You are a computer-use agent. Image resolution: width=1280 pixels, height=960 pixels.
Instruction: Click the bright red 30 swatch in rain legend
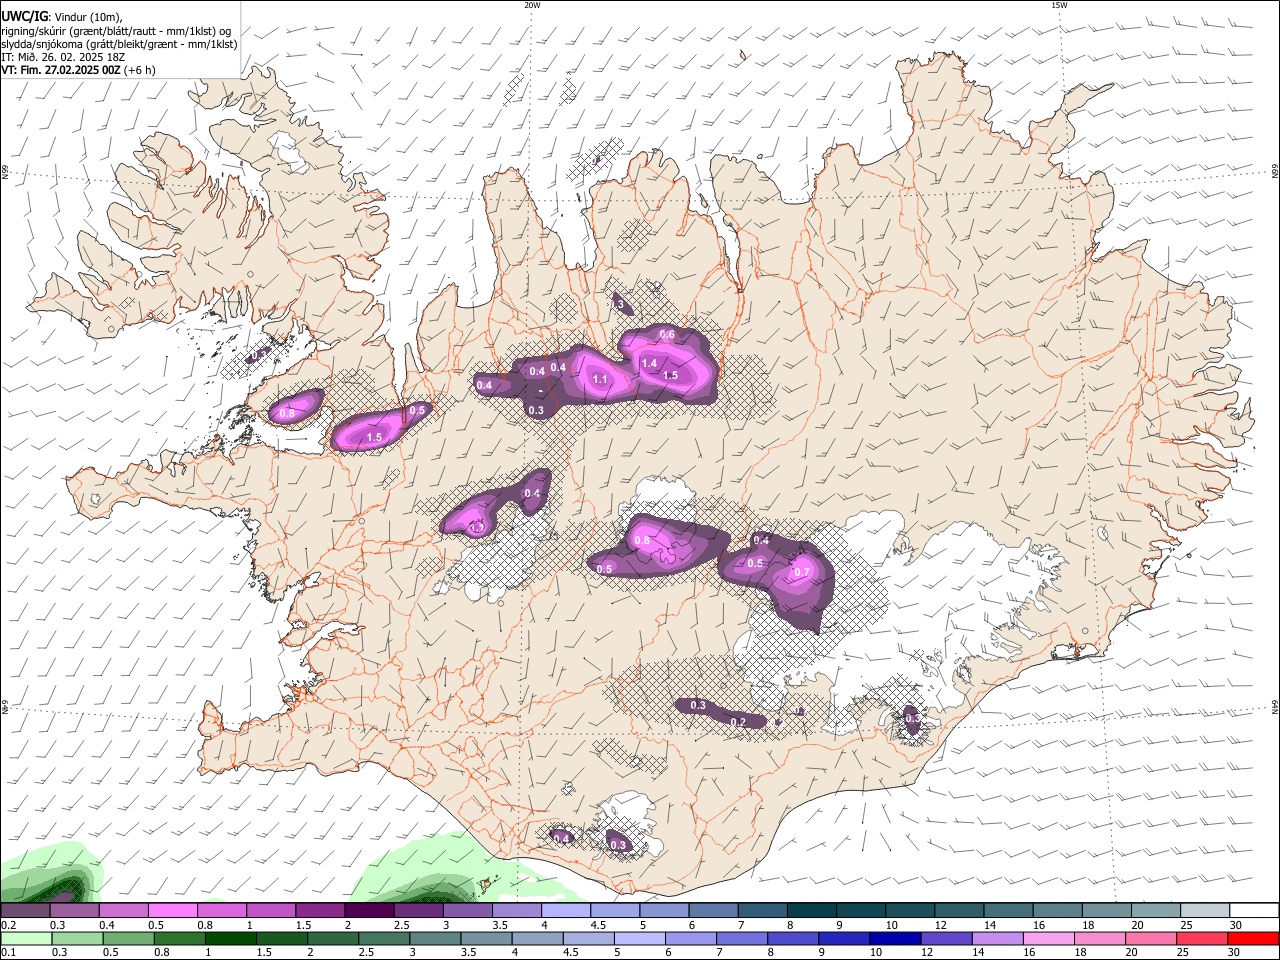[1253, 939]
